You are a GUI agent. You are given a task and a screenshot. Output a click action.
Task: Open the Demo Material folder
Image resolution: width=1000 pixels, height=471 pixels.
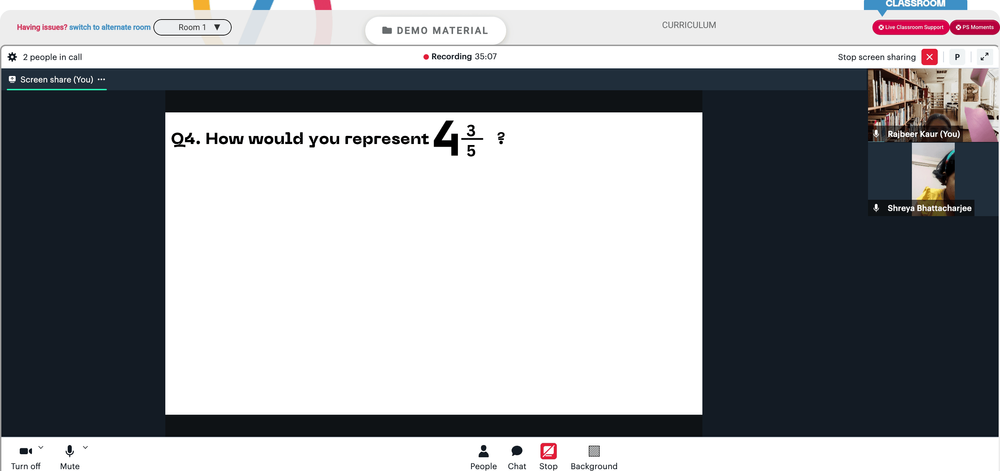435,31
